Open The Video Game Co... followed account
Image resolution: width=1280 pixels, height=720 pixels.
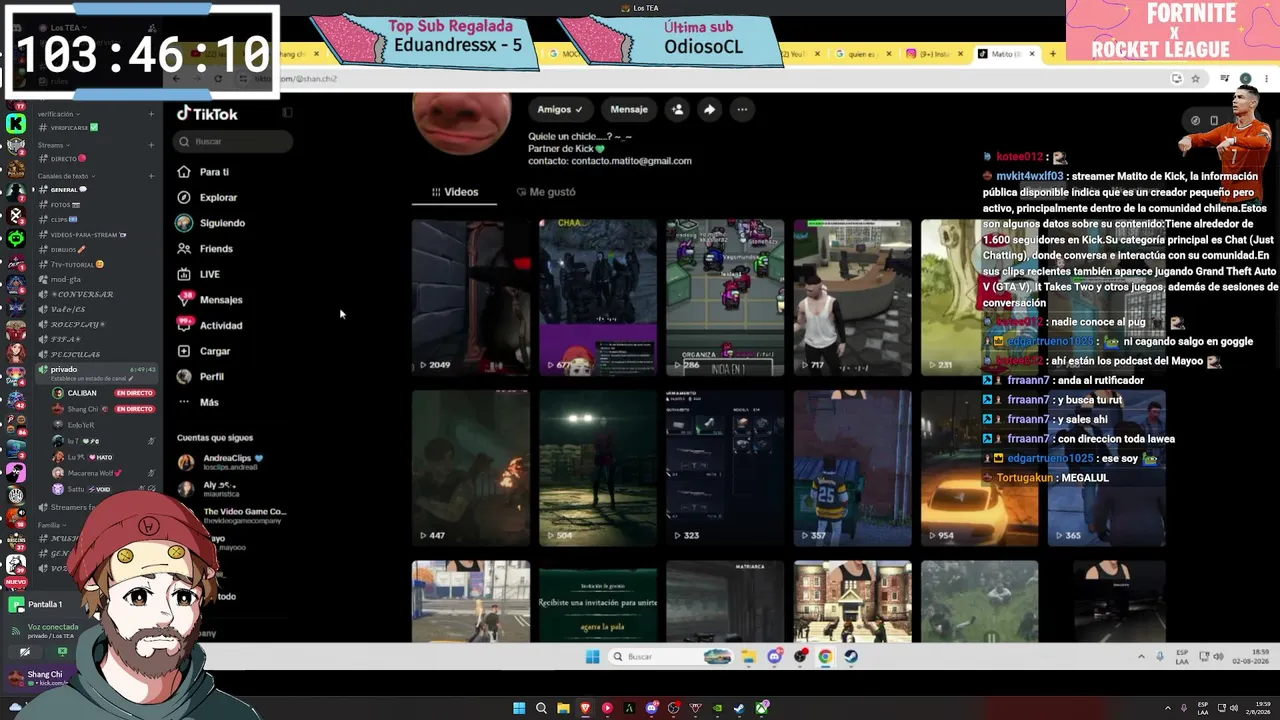click(232, 515)
